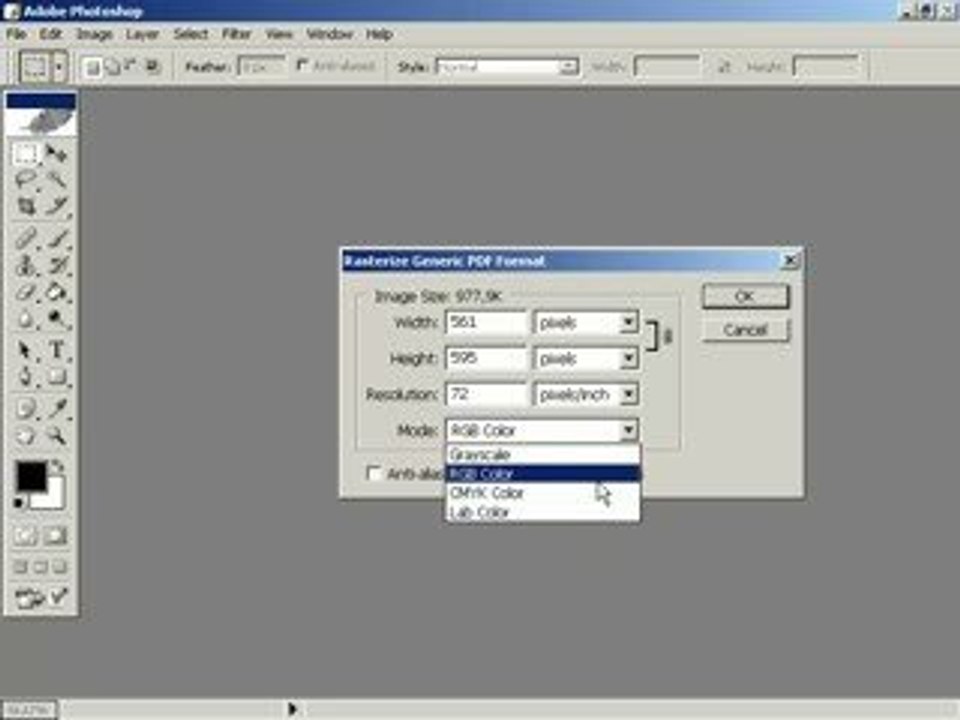
Task: Switch to Quick Mask mode
Action: pyautogui.click(x=56, y=536)
